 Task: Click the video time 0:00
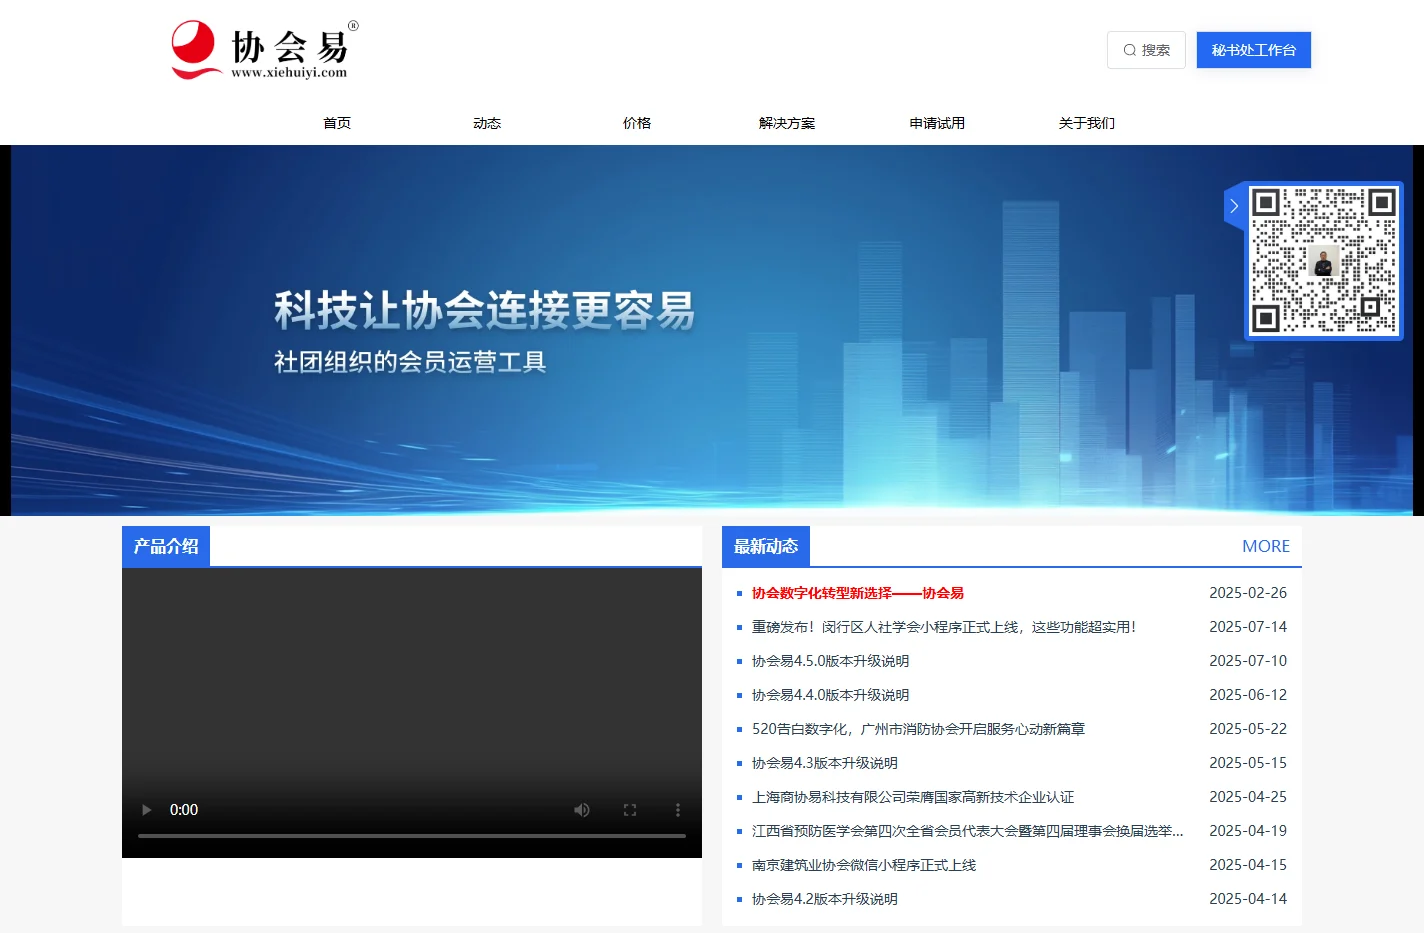click(184, 810)
